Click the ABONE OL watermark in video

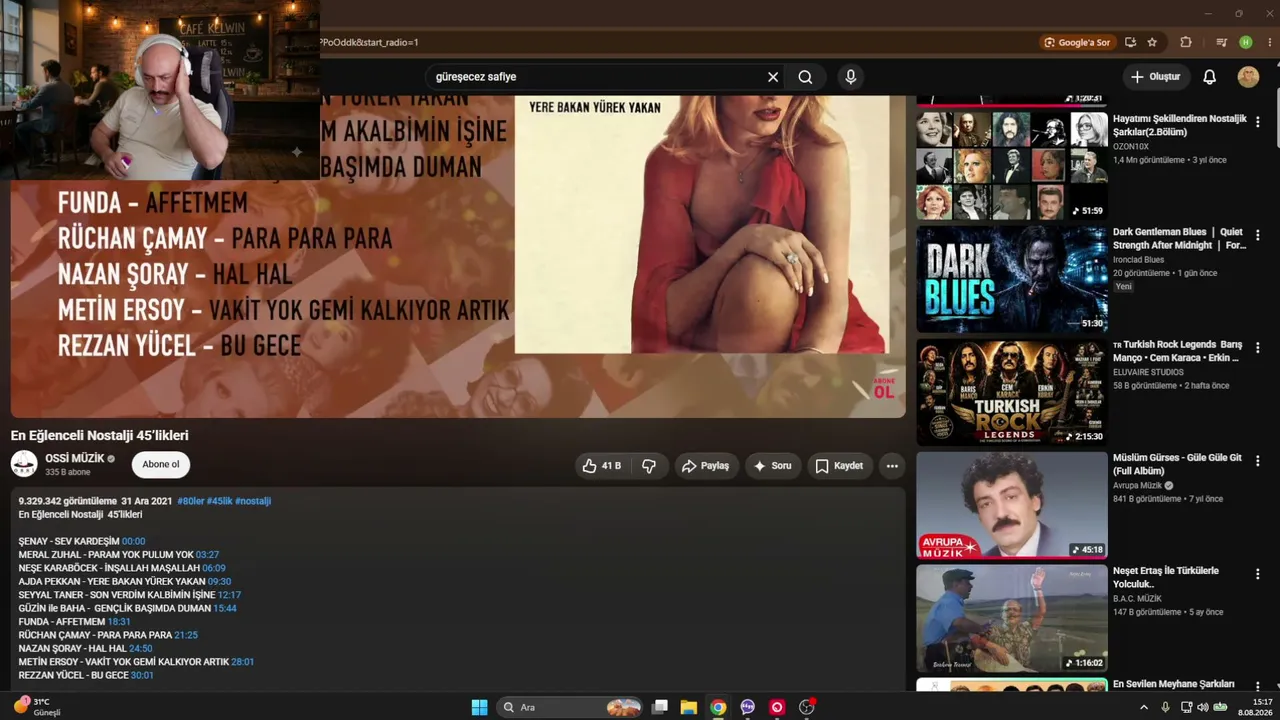[884, 388]
